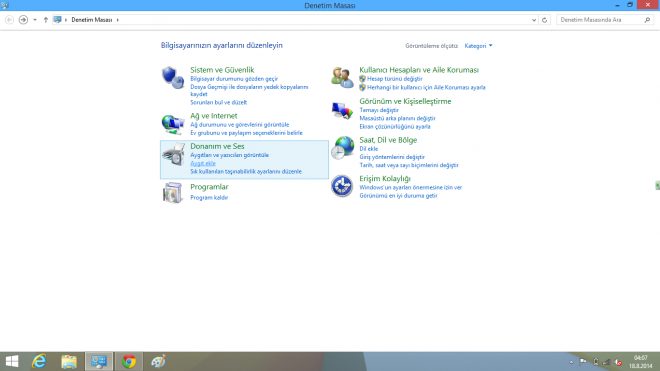Open the Paint app in taskbar

point(158,361)
